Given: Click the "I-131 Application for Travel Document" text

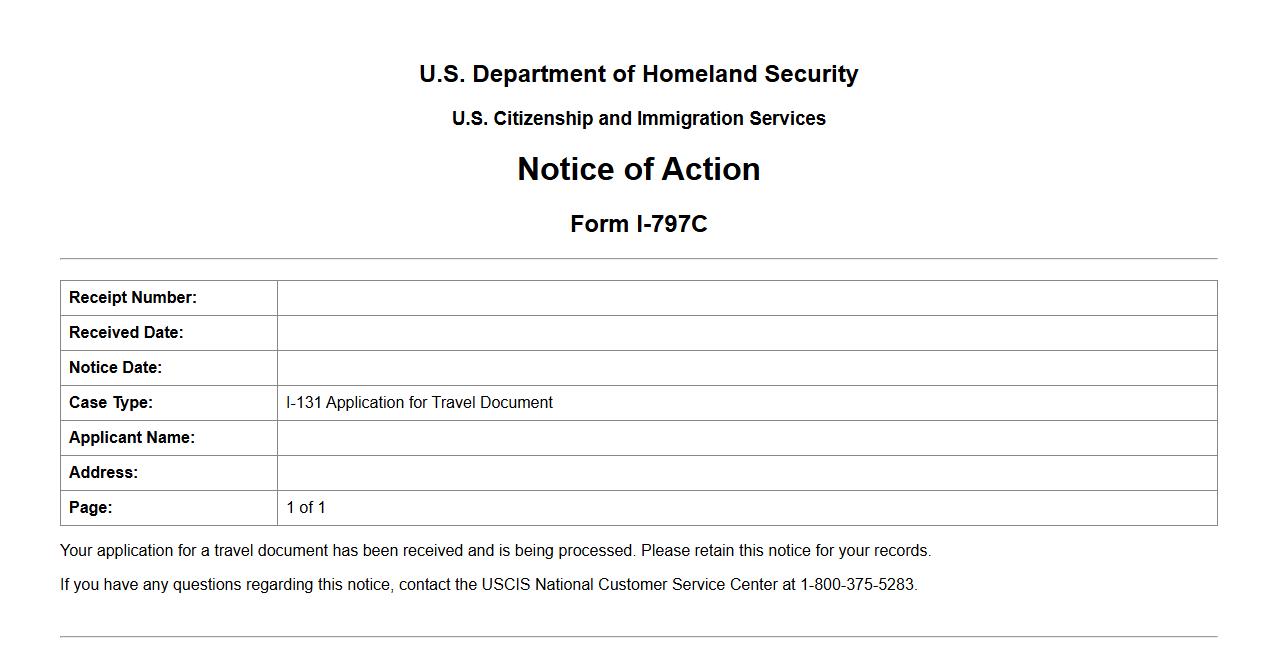Looking at the screenshot, I should (419, 403).
